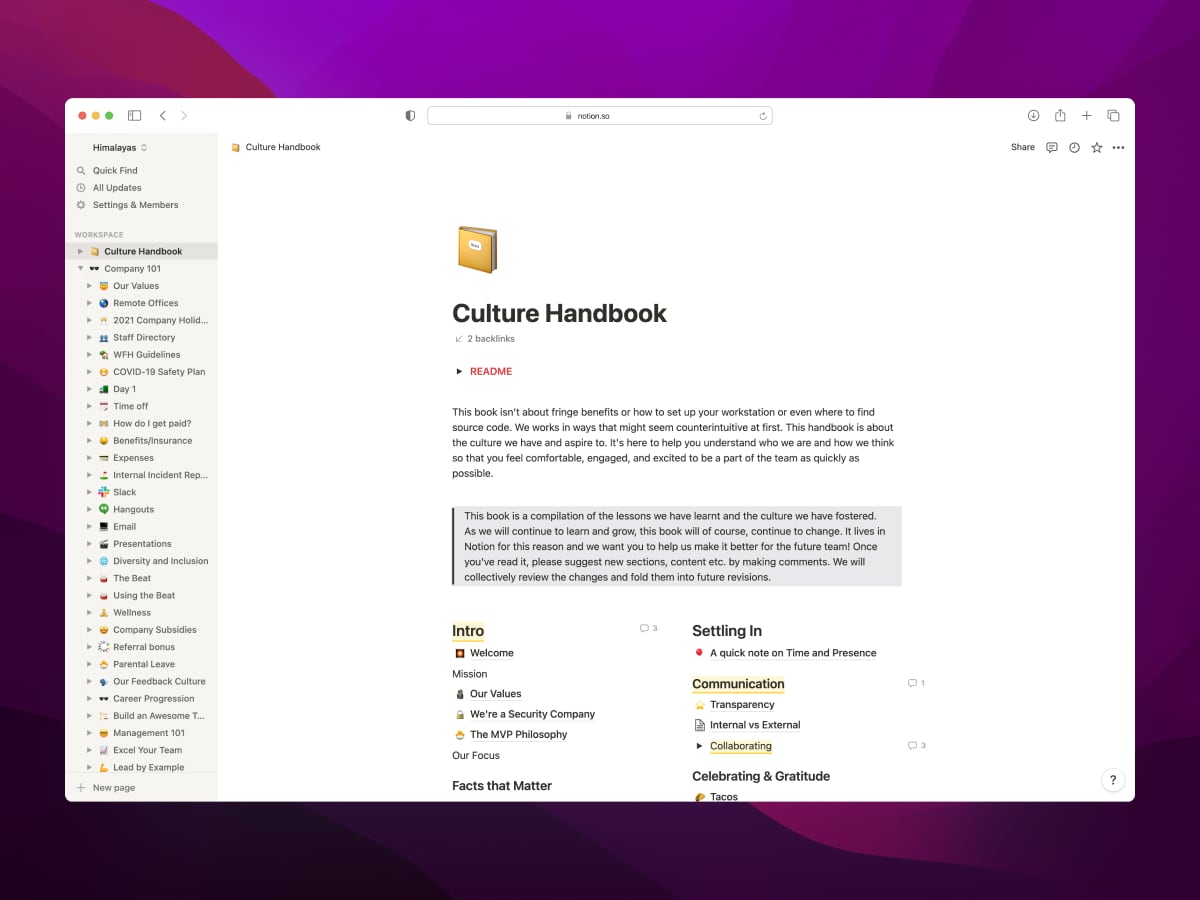The height and width of the screenshot is (900, 1200).
Task: Open Diversity and Inclusion in sidebar
Action: pyautogui.click(x=161, y=561)
